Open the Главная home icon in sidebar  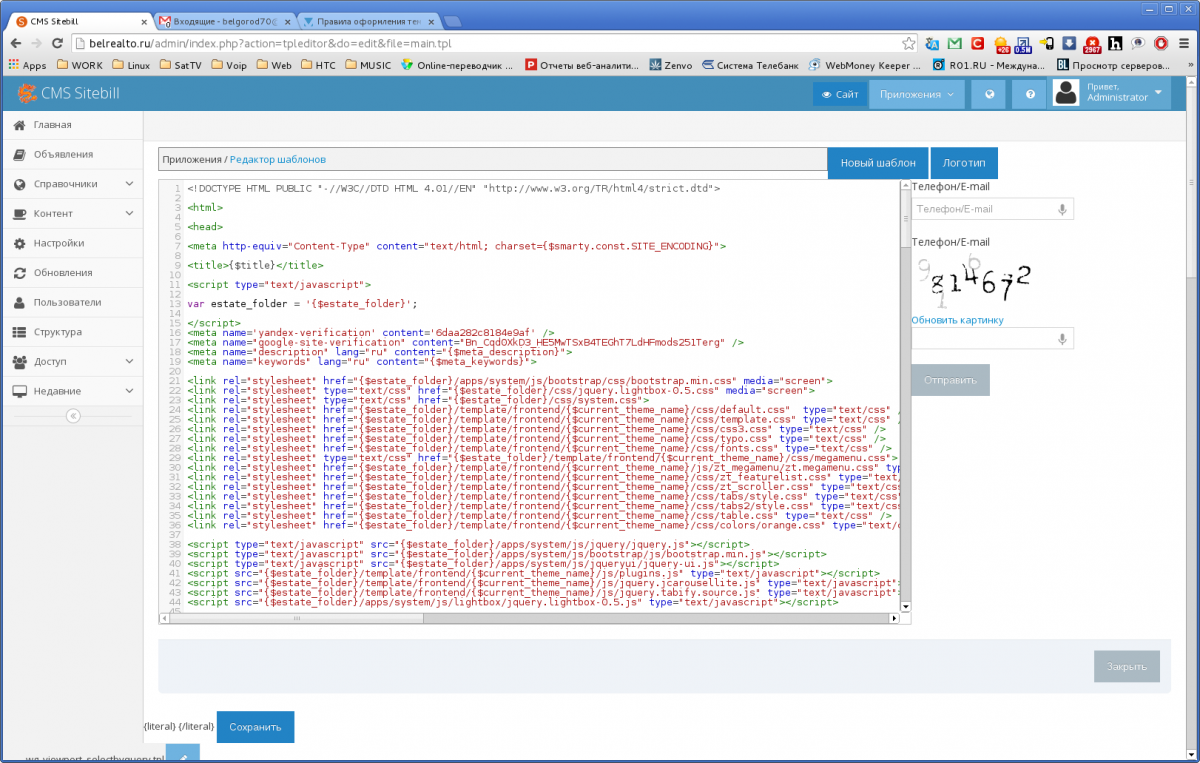(x=19, y=125)
